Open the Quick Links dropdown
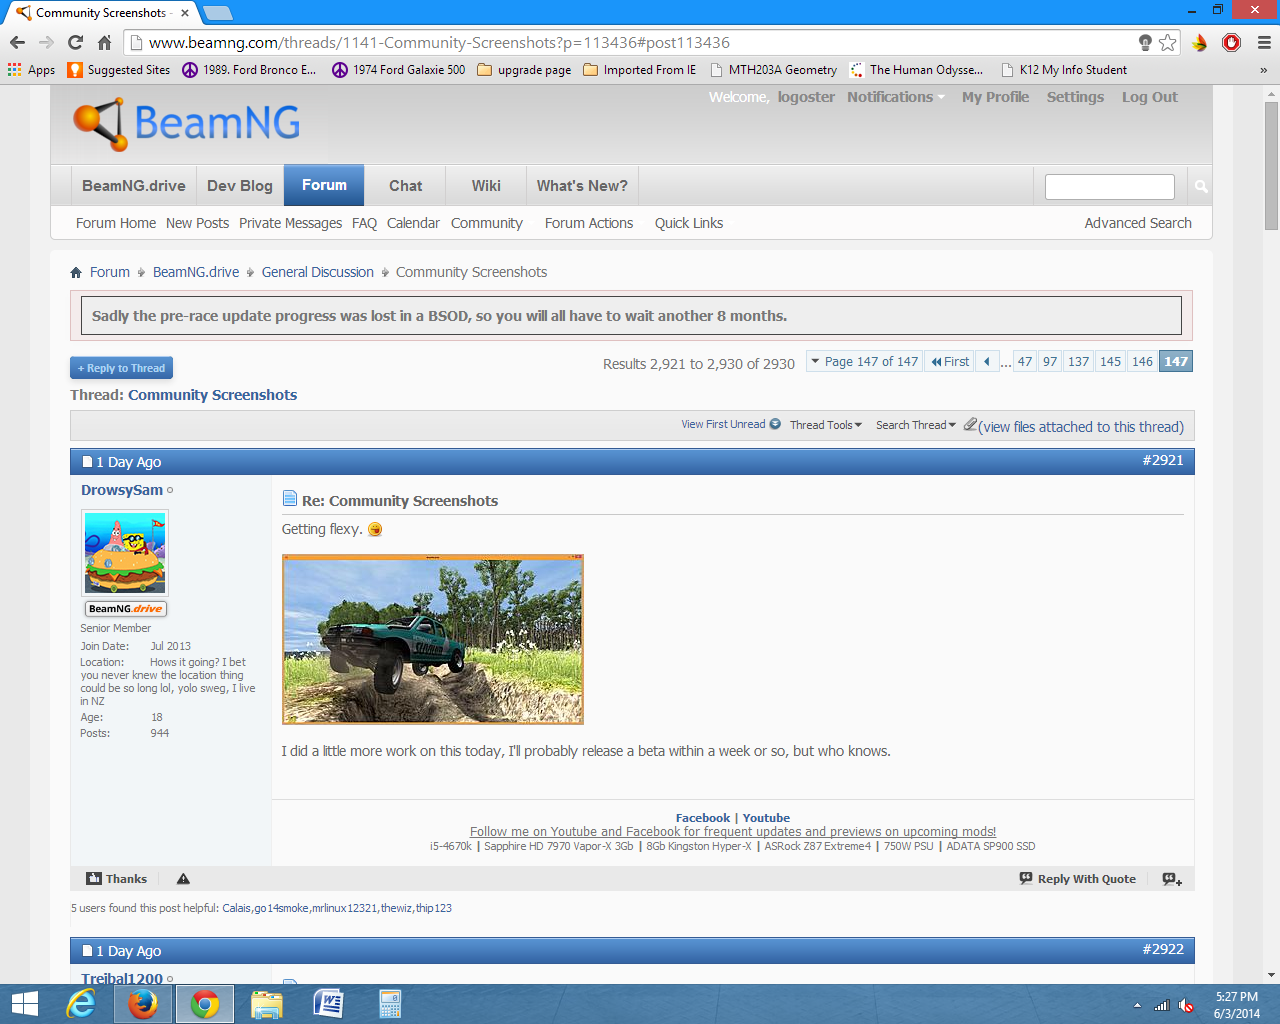 (689, 223)
